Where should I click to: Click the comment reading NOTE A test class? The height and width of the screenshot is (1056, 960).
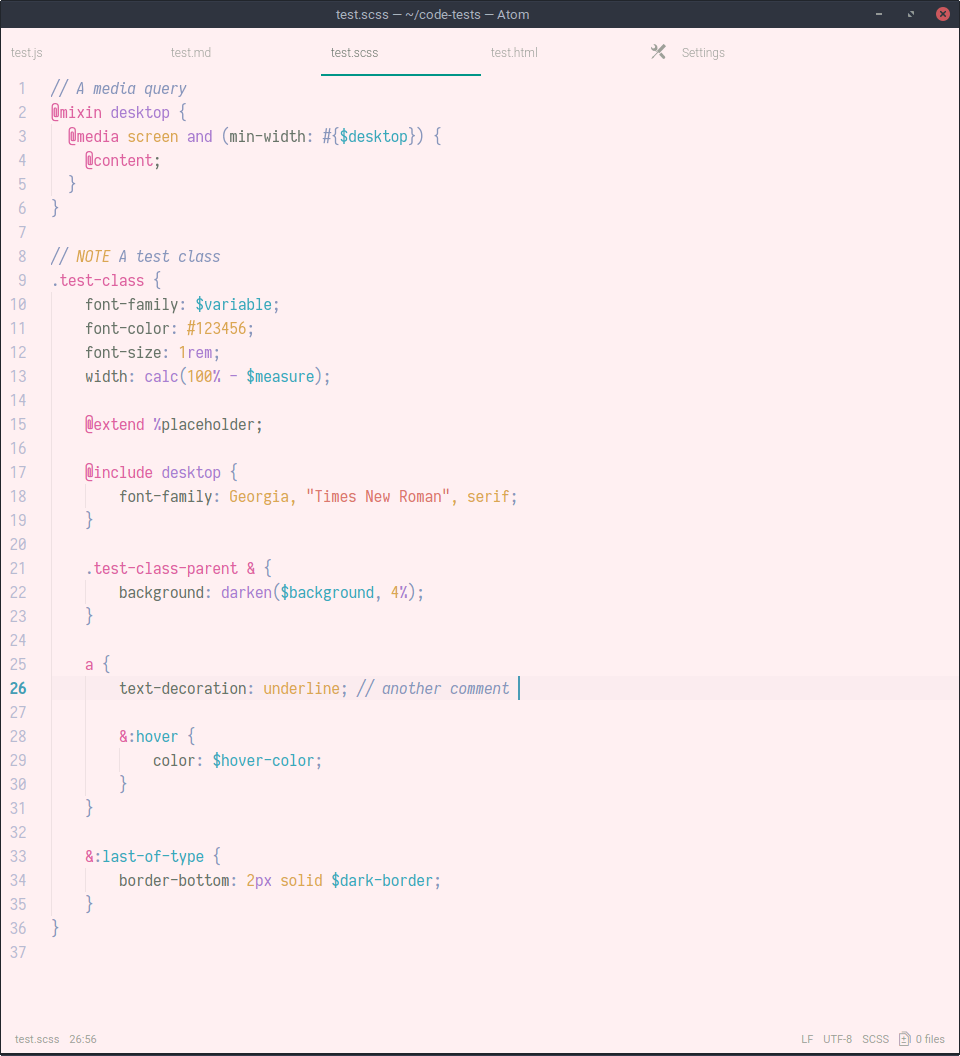tap(135, 256)
